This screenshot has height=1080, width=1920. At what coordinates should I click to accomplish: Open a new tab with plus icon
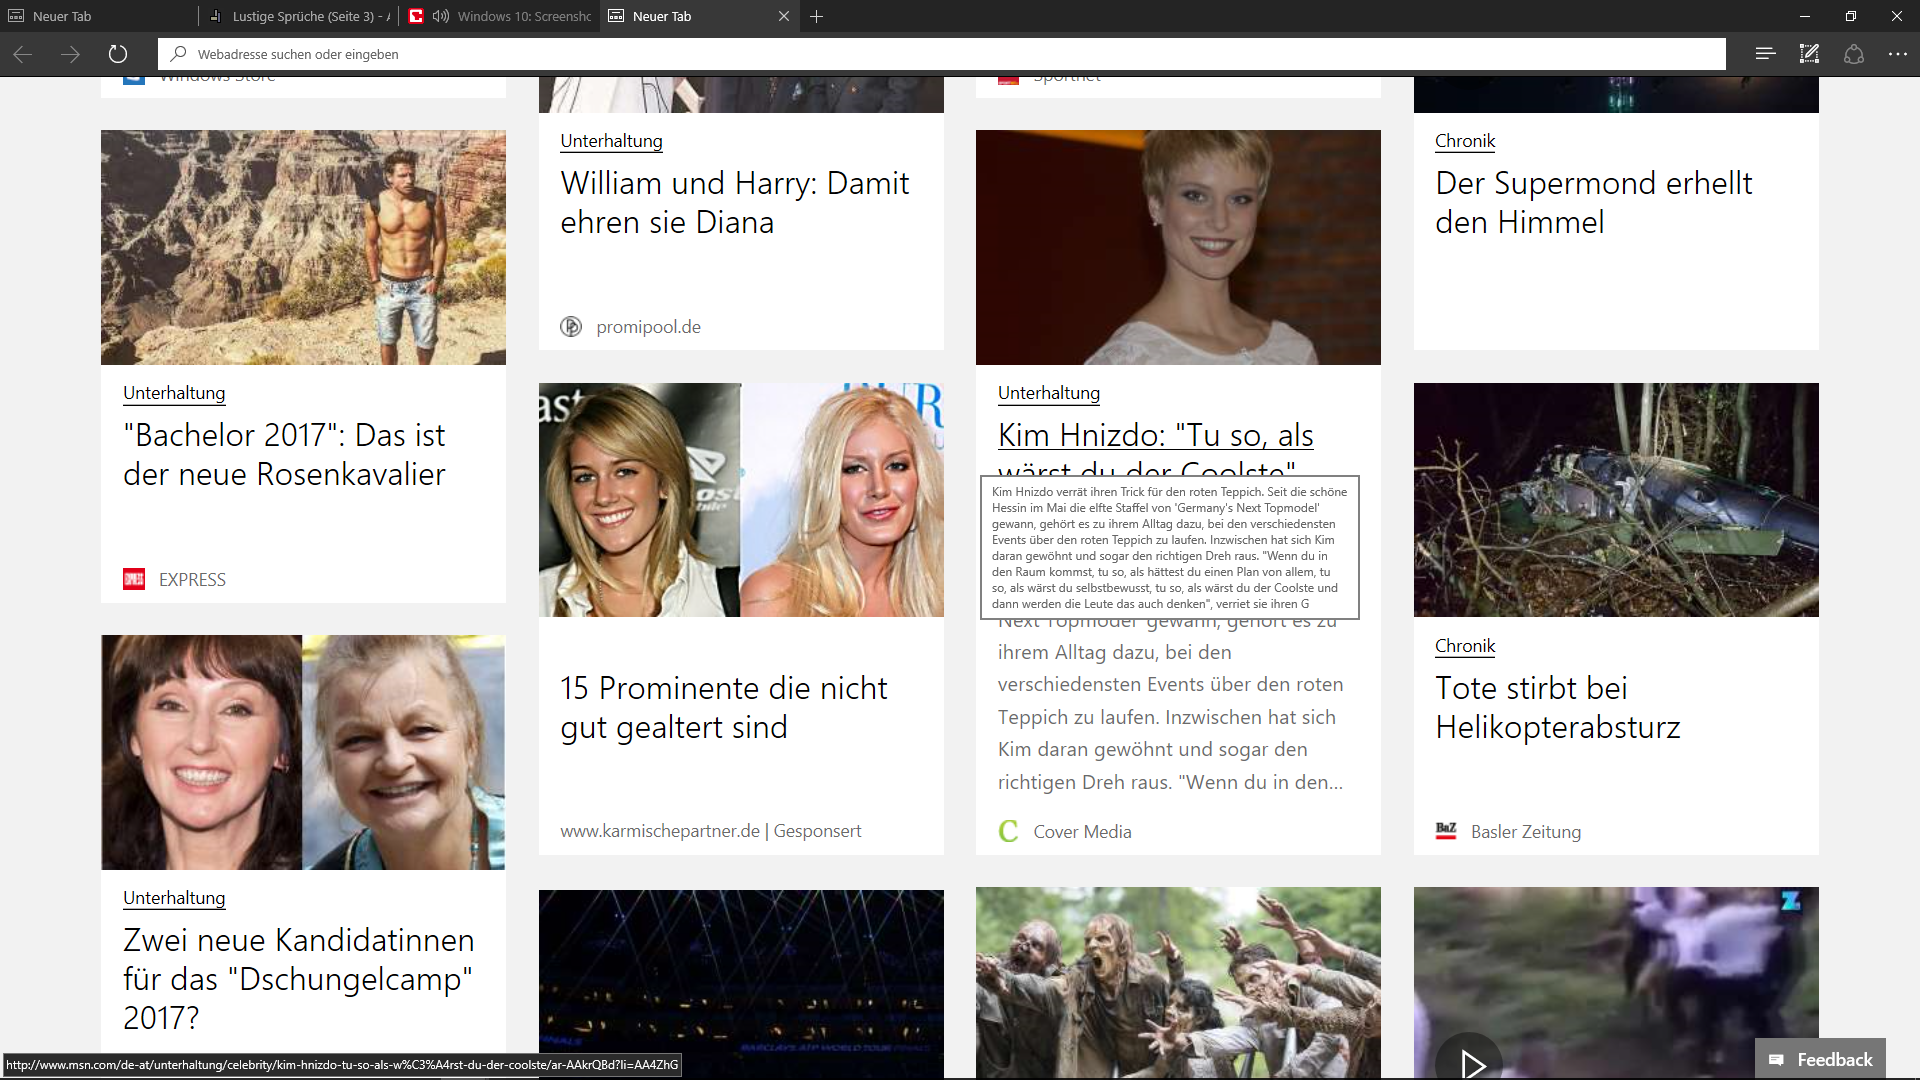click(817, 16)
